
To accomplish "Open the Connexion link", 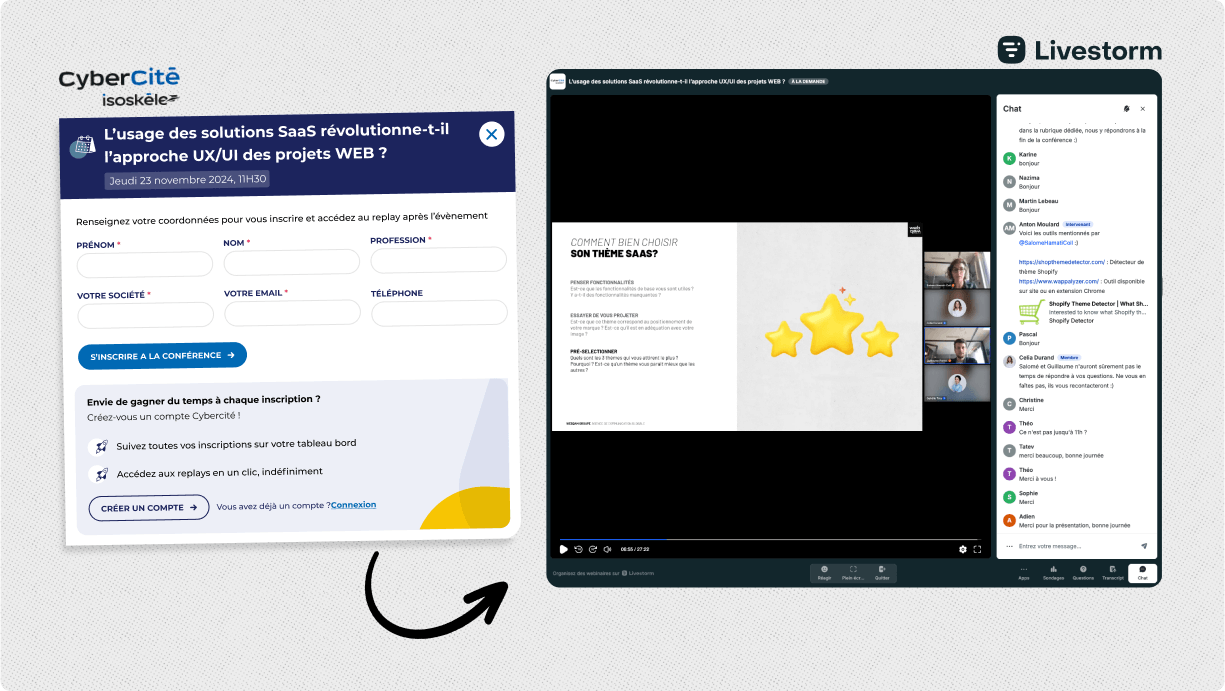I will click(x=354, y=505).
